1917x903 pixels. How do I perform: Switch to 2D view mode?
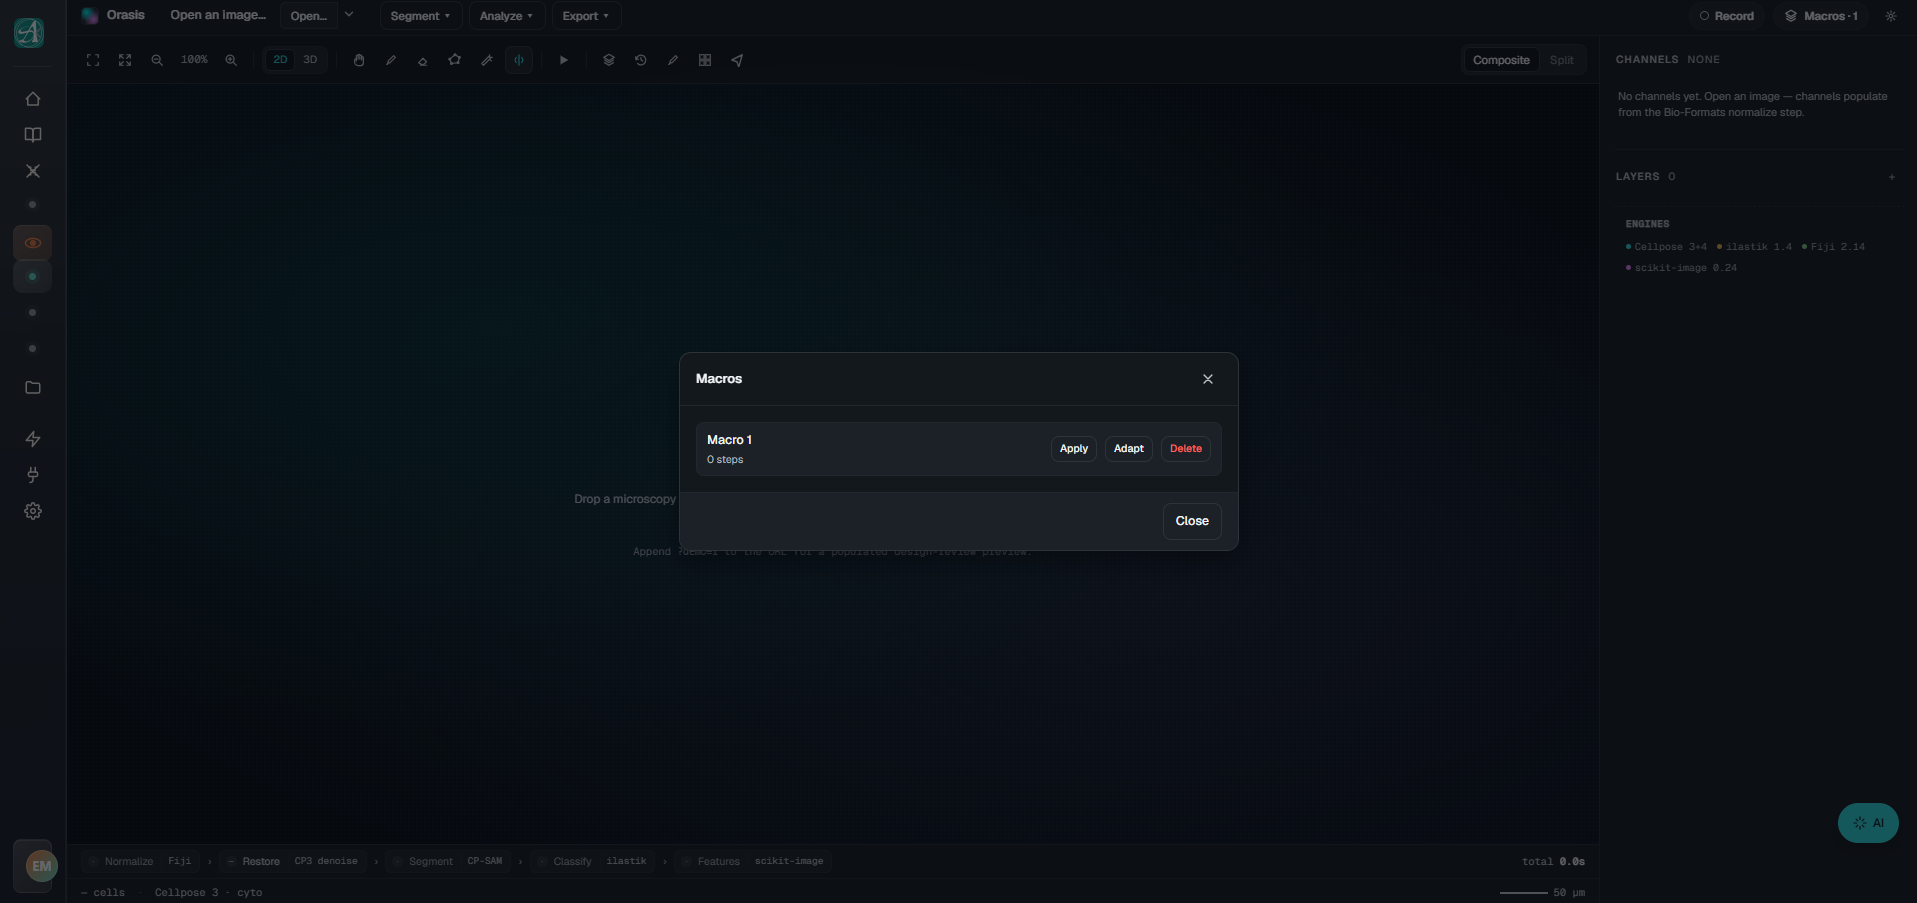tap(281, 60)
